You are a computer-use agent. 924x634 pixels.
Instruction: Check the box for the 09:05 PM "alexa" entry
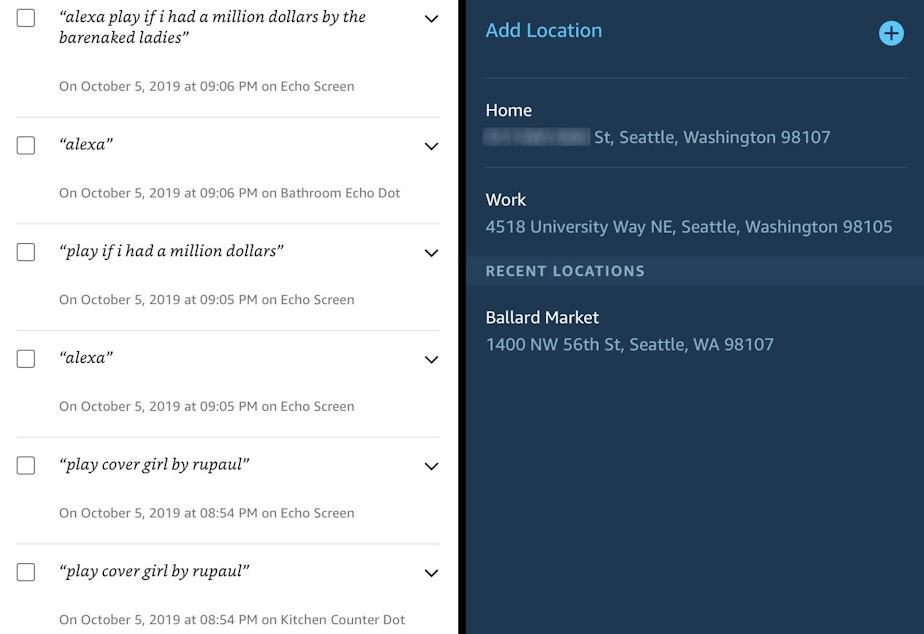(x=25, y=359)
